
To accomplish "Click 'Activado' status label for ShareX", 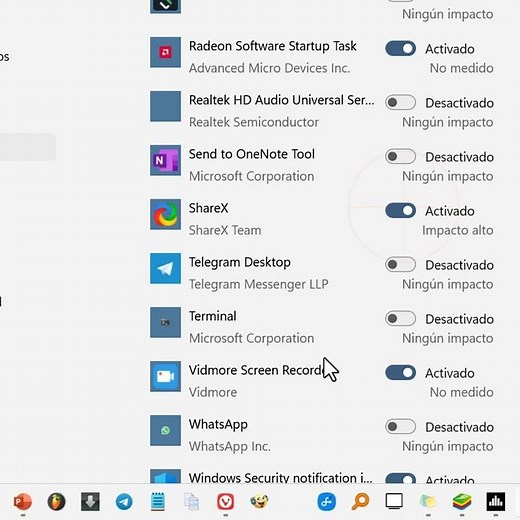I will tap(450, 211).
